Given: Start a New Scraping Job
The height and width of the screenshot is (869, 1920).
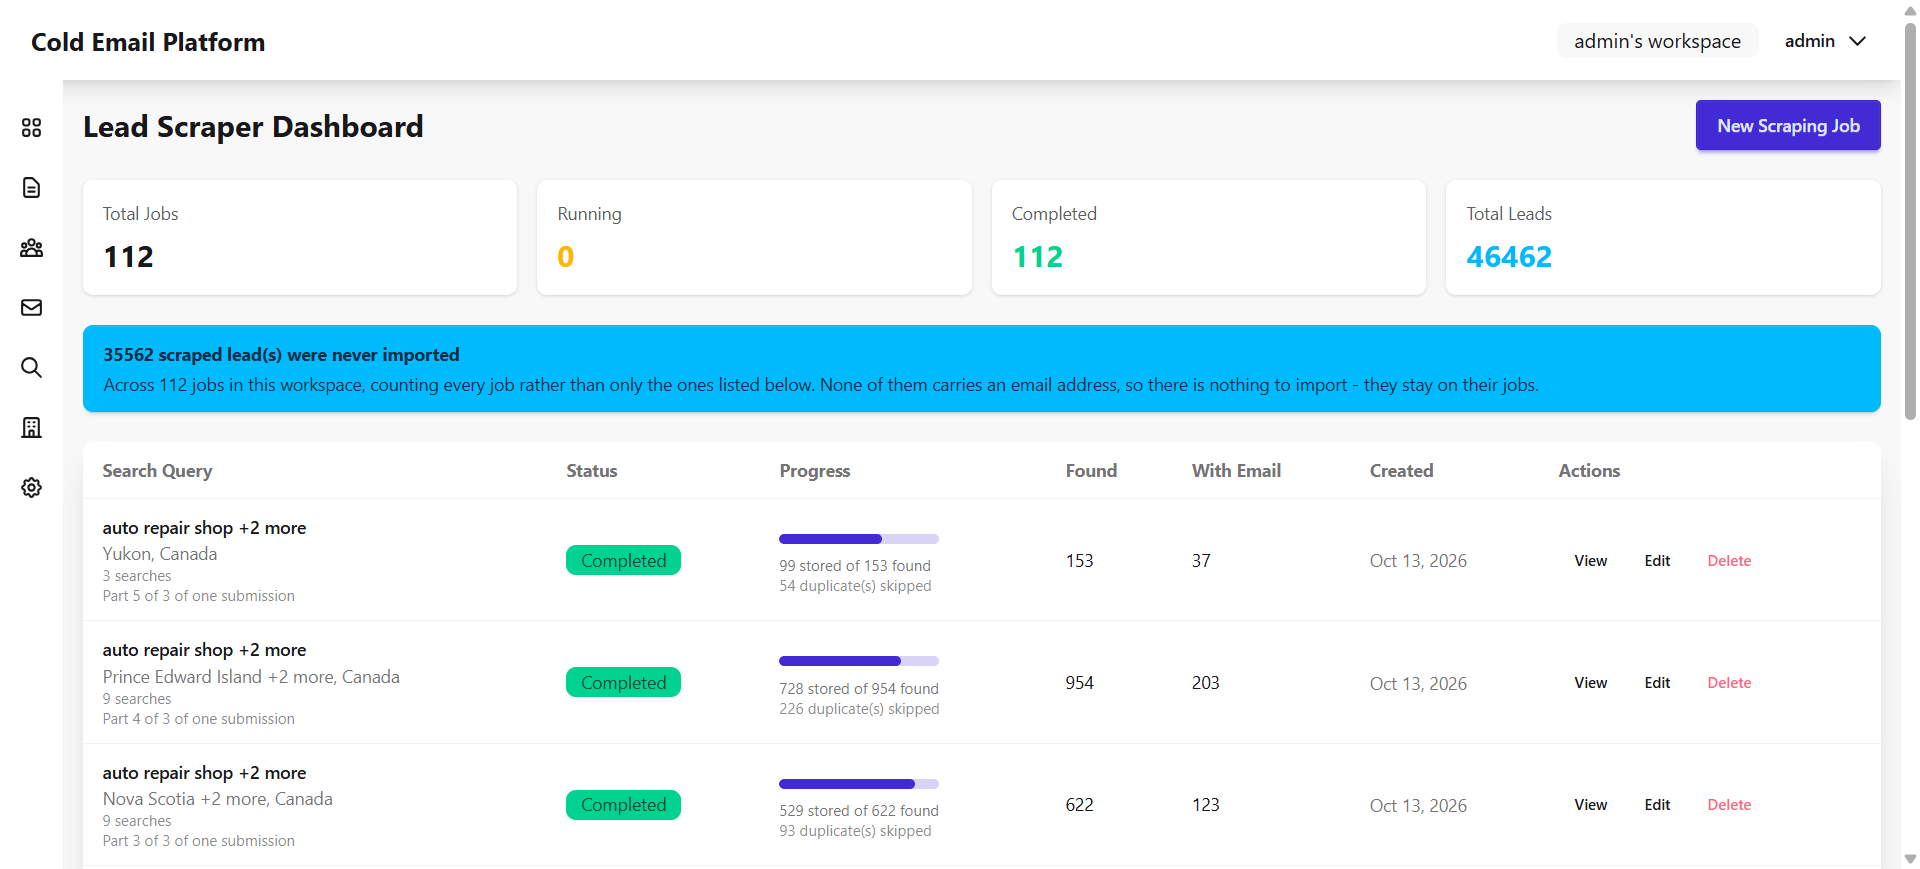Looking at the screenshot, I should click(x=1788, y=125).
